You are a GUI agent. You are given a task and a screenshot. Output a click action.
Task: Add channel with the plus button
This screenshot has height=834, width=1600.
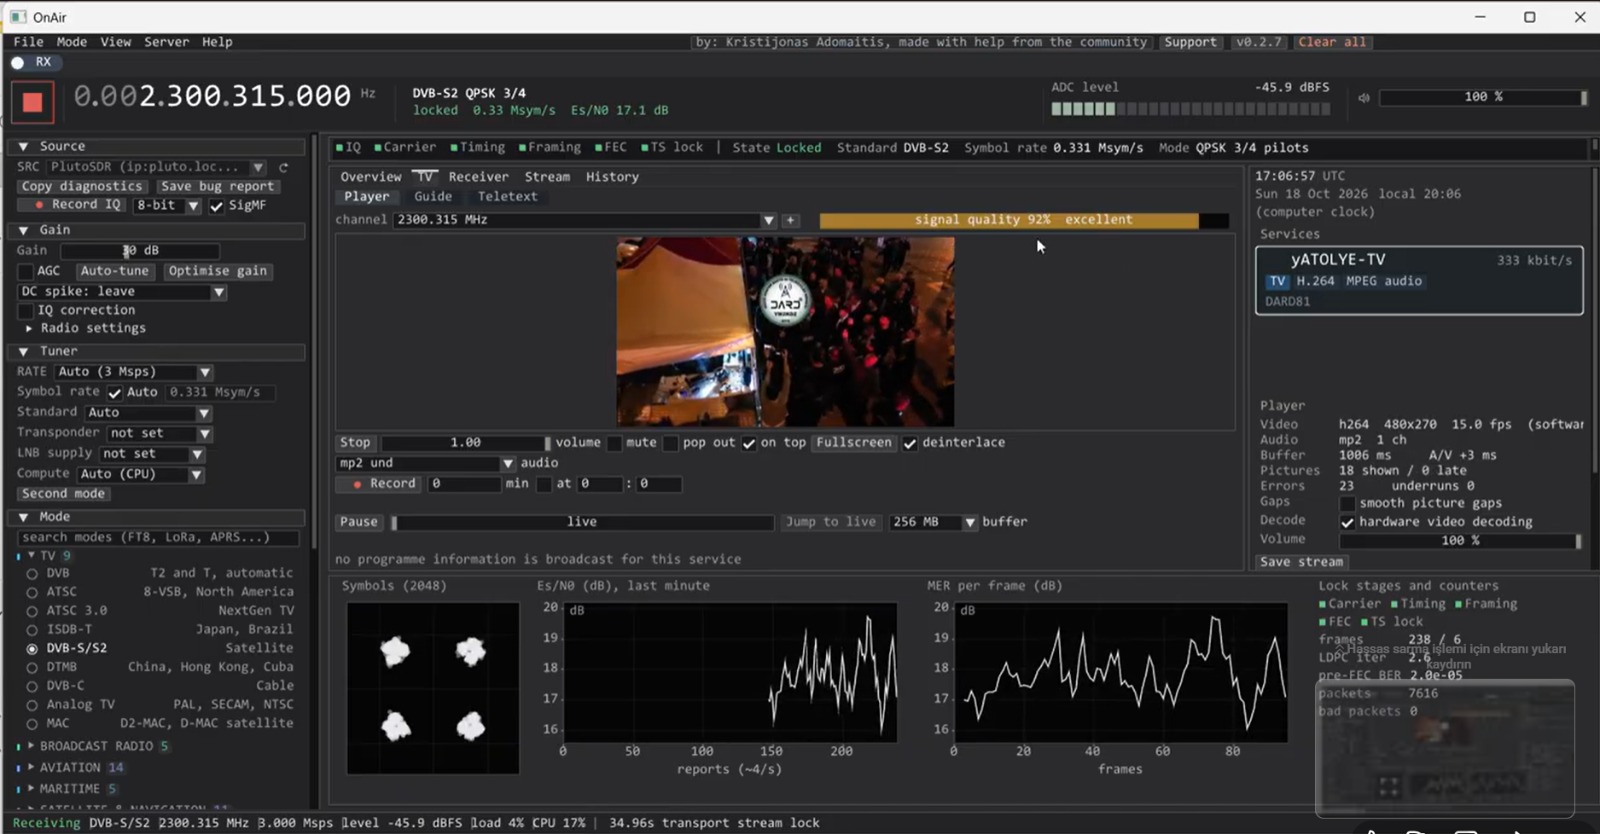790,220
